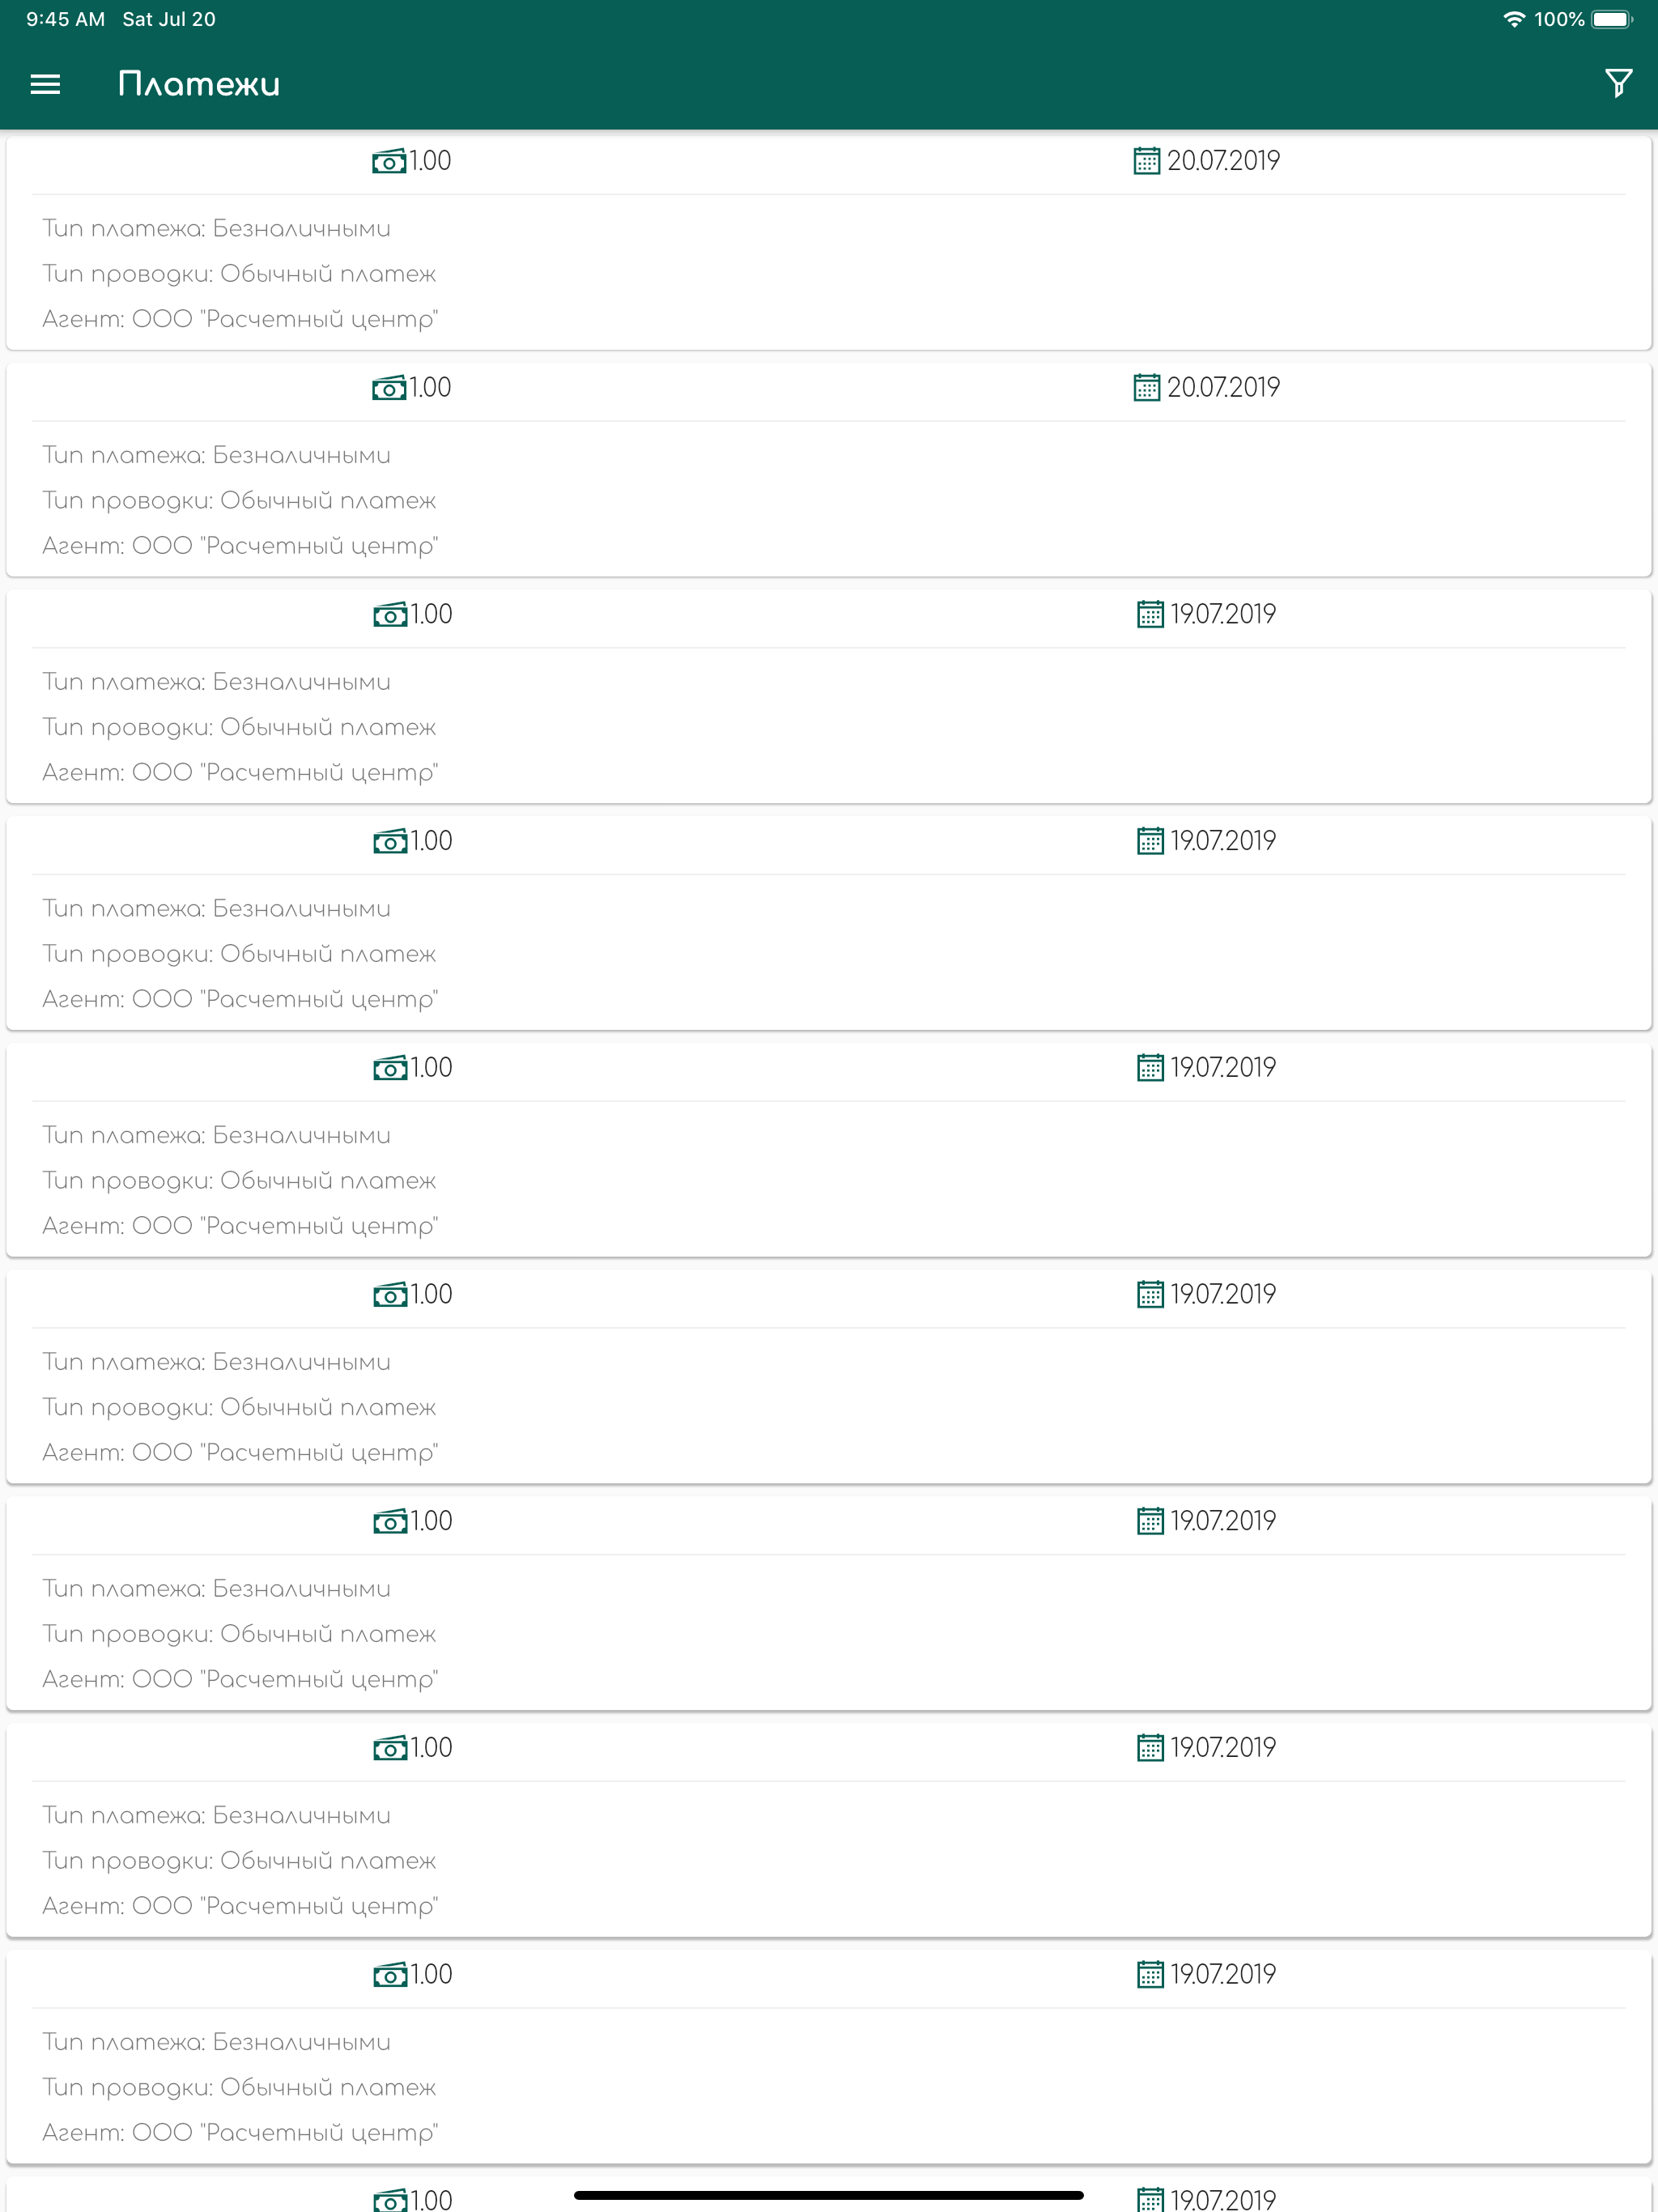Open ninth payment card's 'Тип платежа' line

216,2042
